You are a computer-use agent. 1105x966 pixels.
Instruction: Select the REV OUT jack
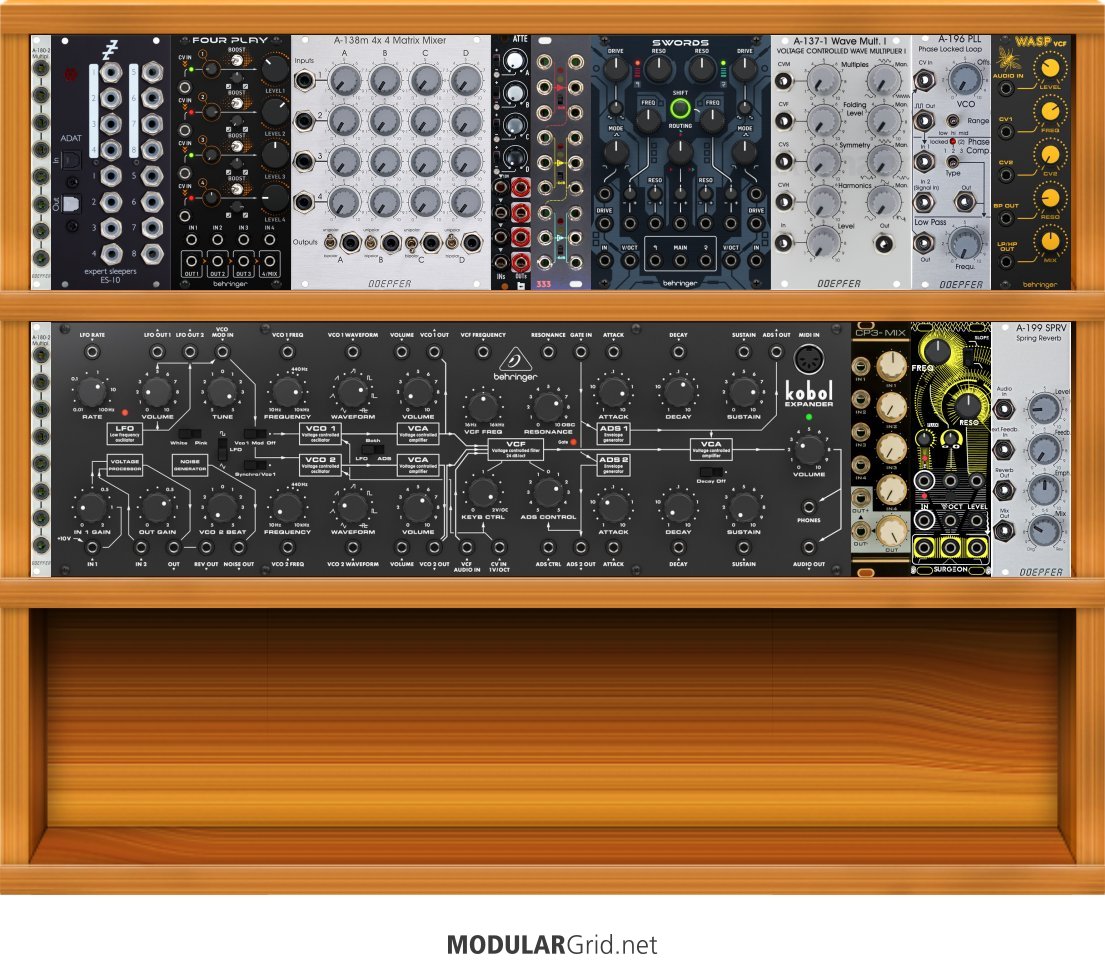pos(206,547)
